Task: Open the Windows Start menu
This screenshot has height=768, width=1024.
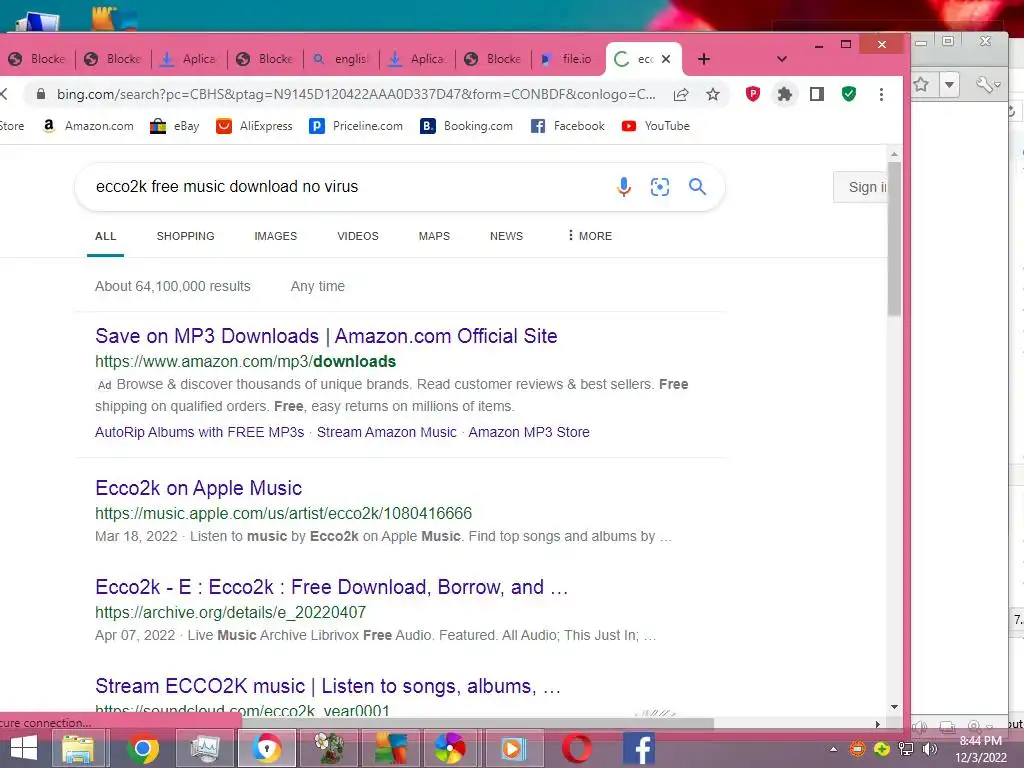Action: [x=24, y=748]
